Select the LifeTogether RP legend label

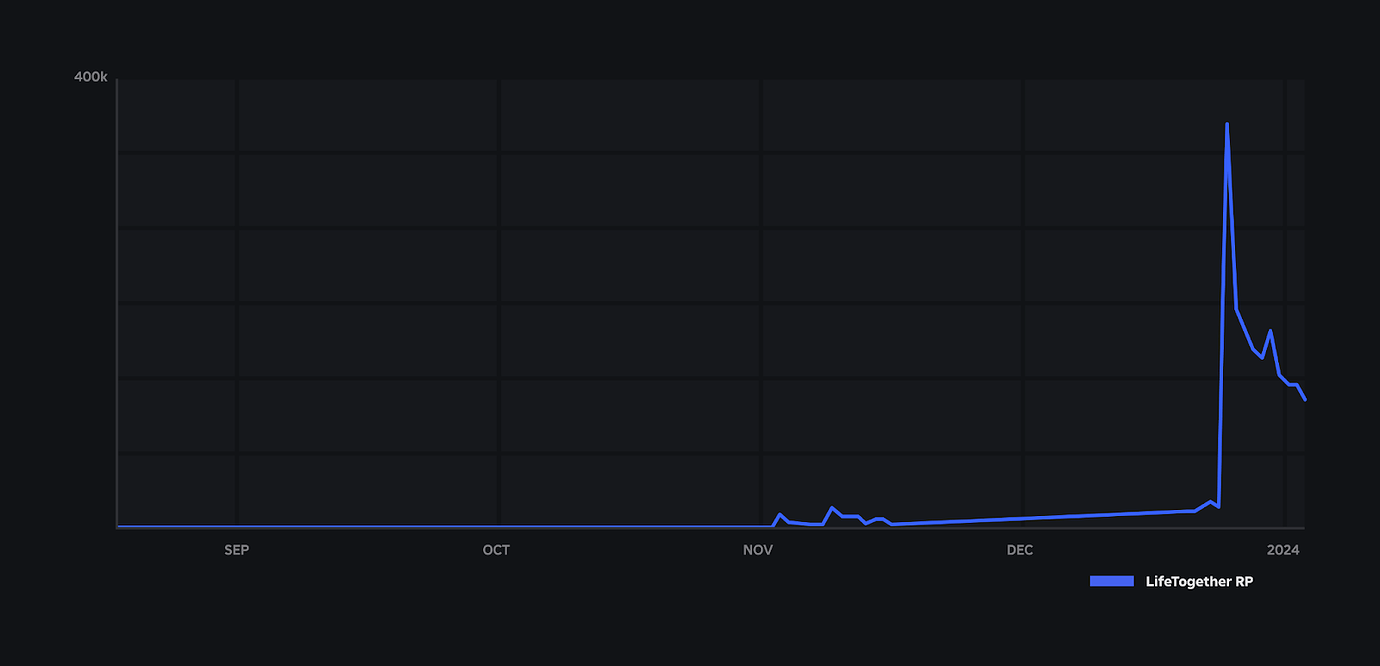click(1199, 581)
